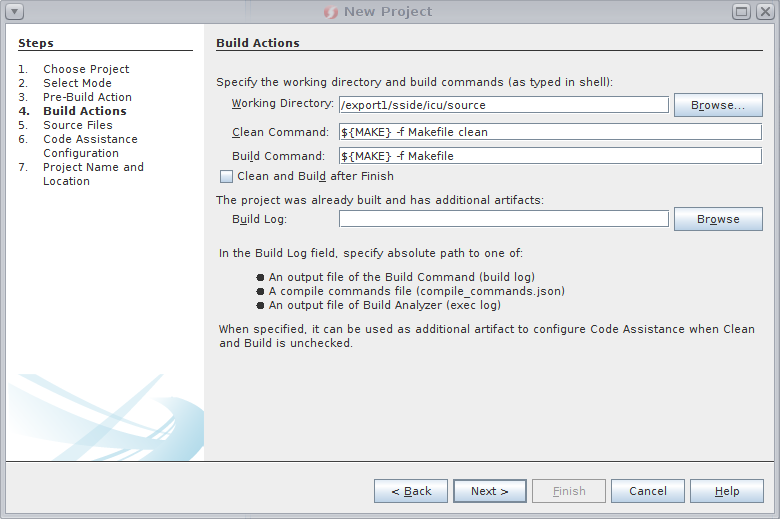780x519 pixels.
Task: Select the Source Files step
Action: click(x=77, y=125)
